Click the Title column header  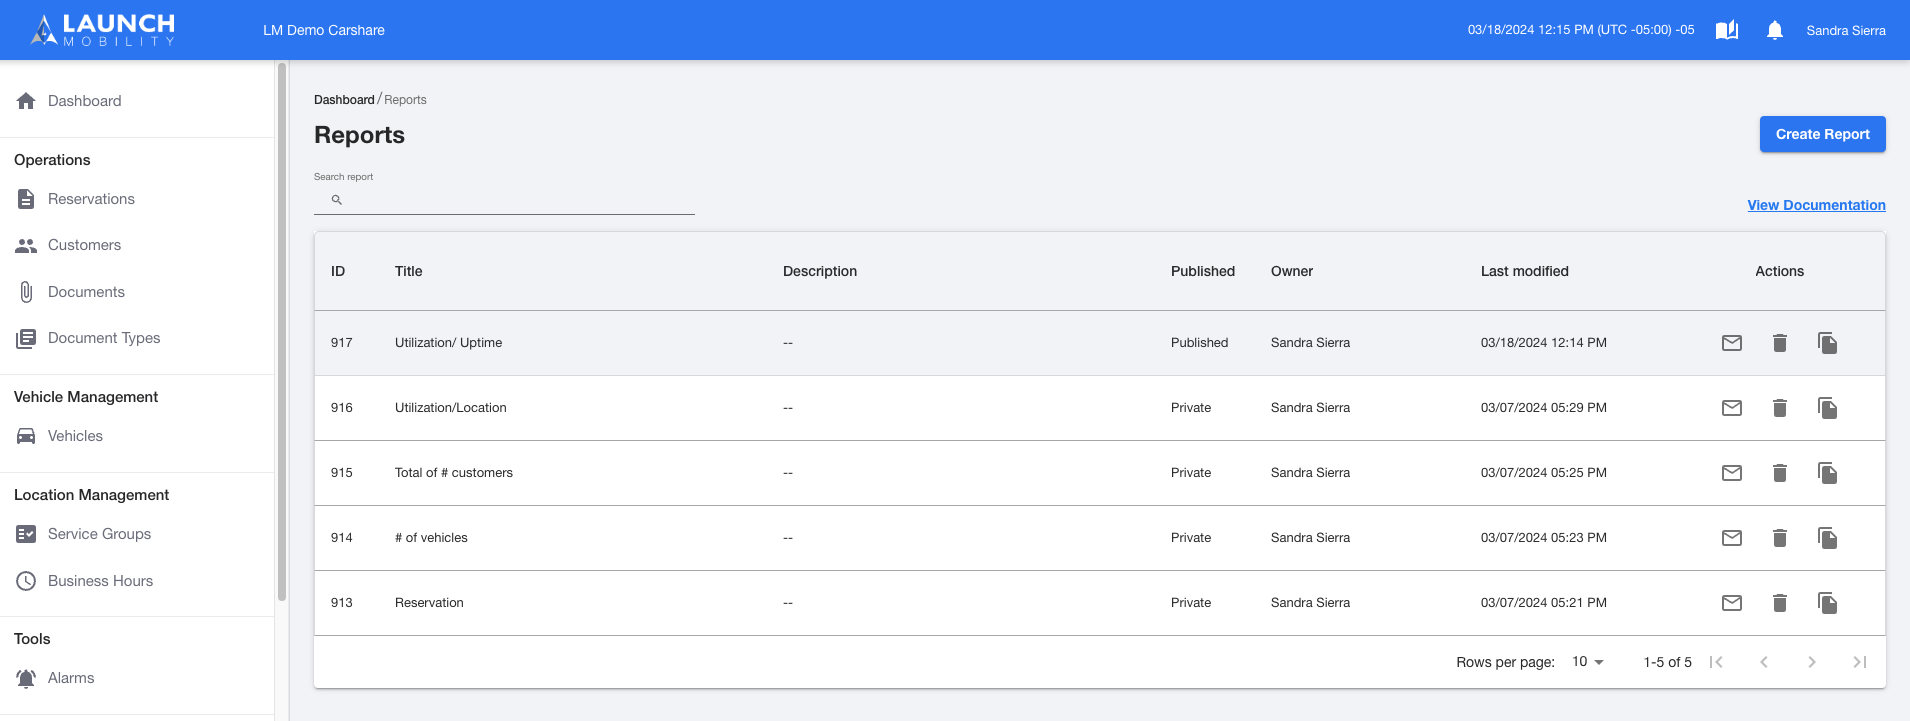(x=409, y=271)
